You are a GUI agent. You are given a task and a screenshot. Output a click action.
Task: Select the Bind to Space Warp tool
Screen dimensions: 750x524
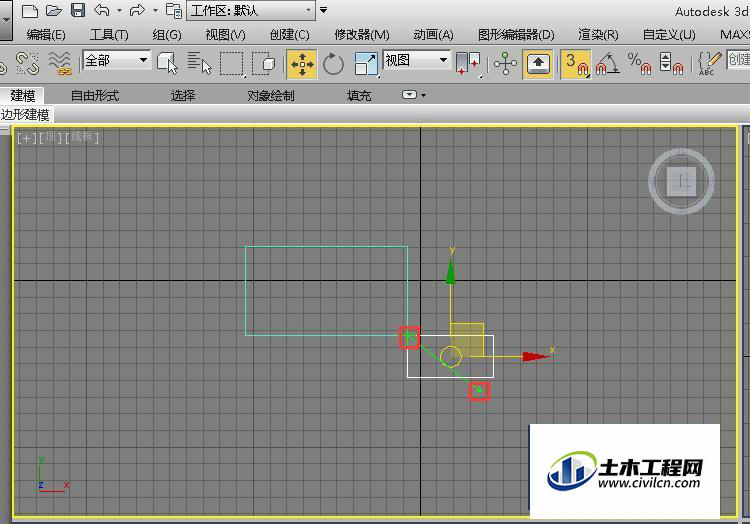[60, 64]
